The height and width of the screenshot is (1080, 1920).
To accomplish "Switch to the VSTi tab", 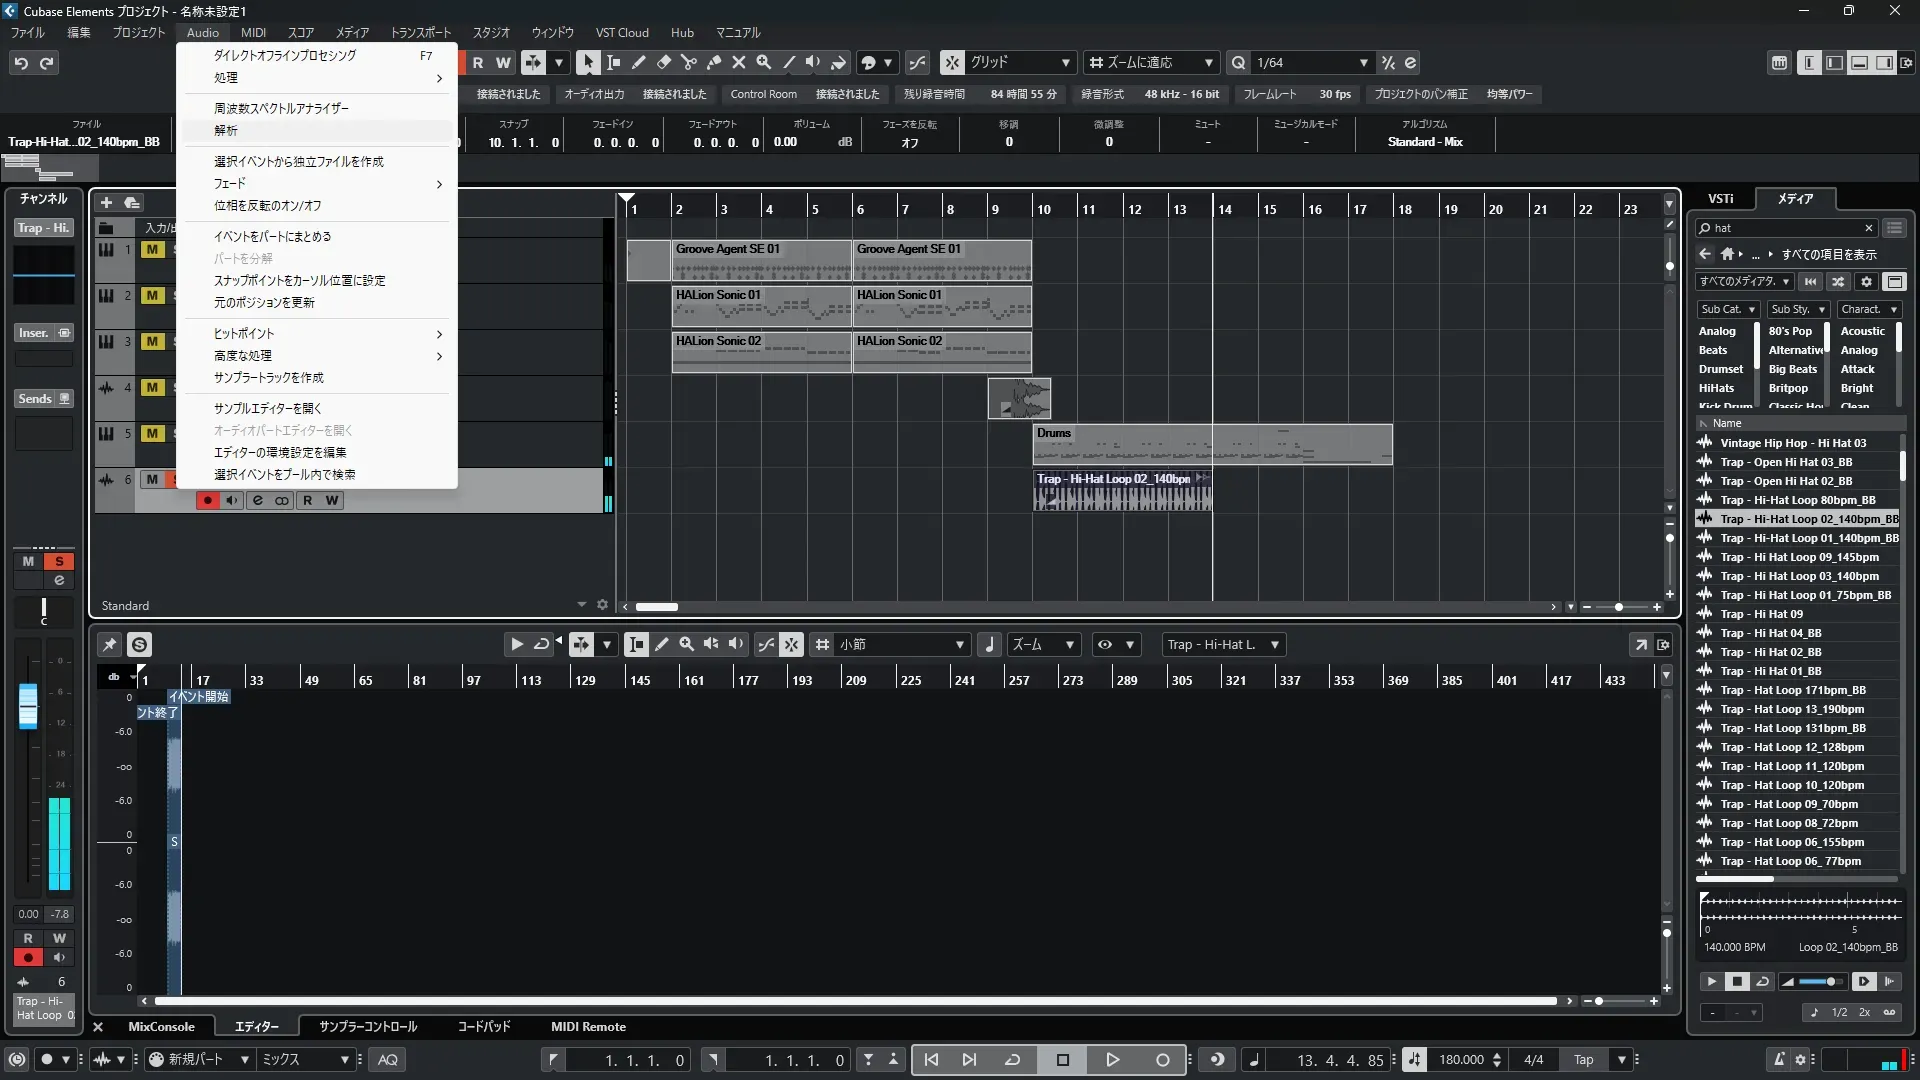I will click(1720, 198).
